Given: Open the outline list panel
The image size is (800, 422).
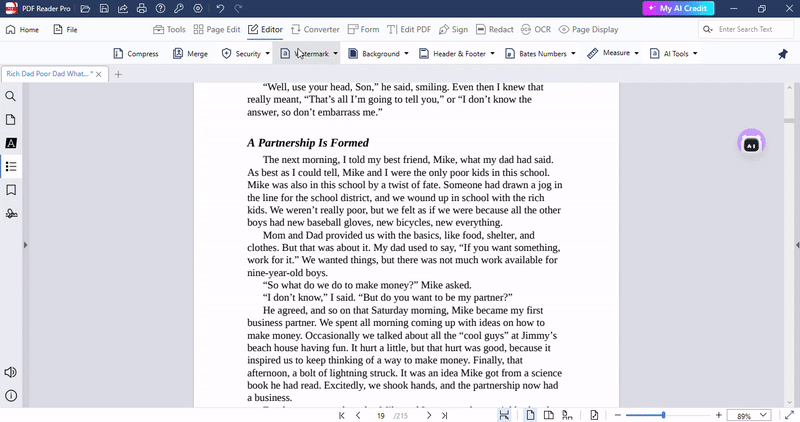Looking at the screenshot, I should 10,166.
